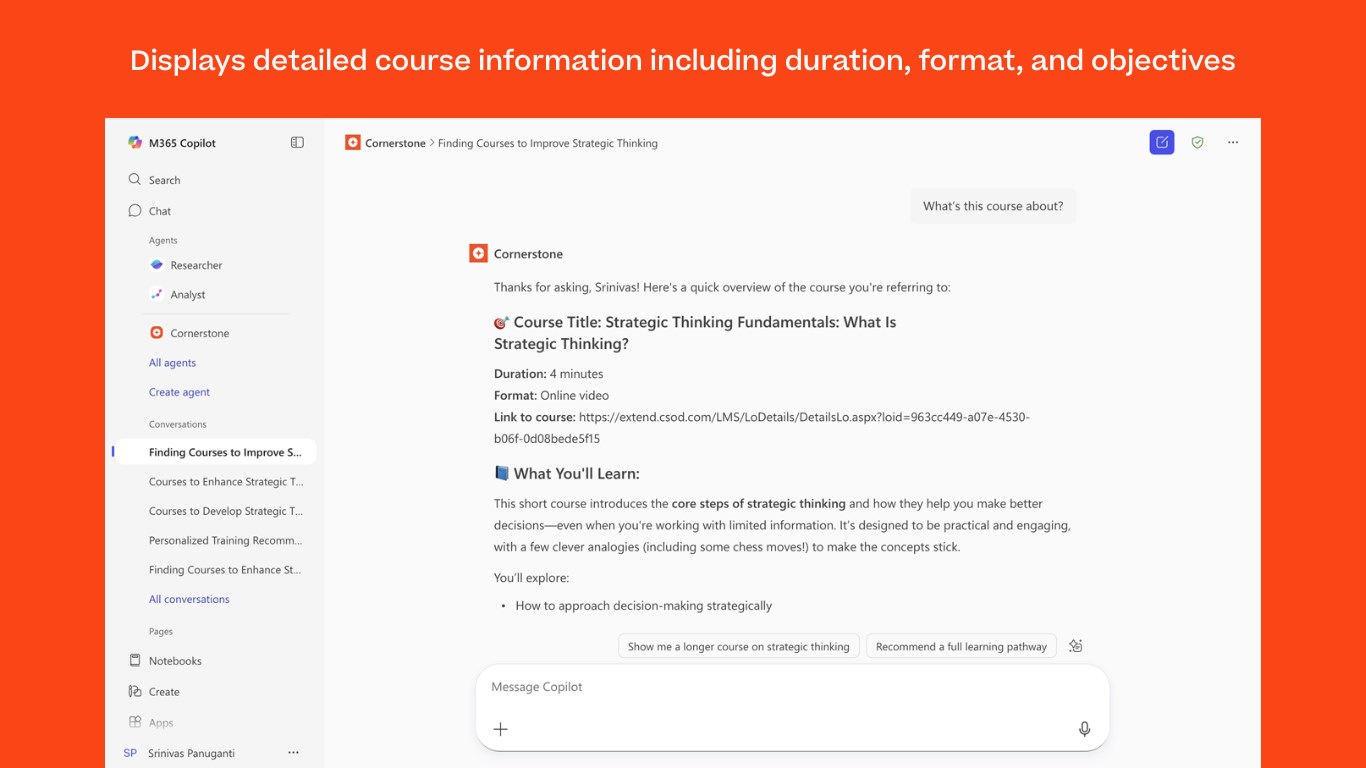This screenshot has width=1366, height=768.
Task: Open the top-right more options menu
Action: [x=1233, y=143]
